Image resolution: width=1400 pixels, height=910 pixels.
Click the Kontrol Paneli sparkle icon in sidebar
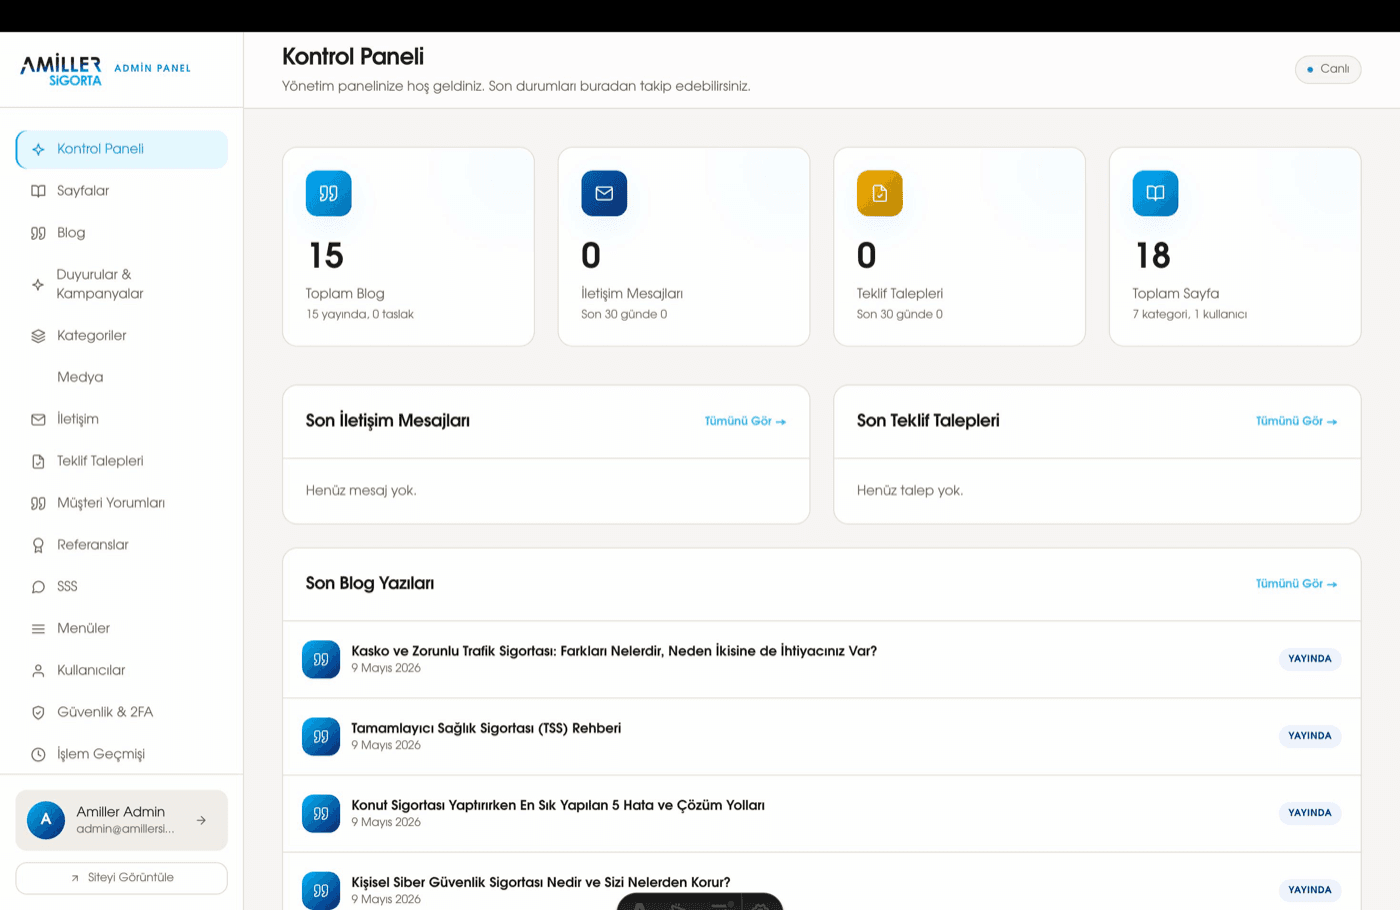[x=38, y=149]
